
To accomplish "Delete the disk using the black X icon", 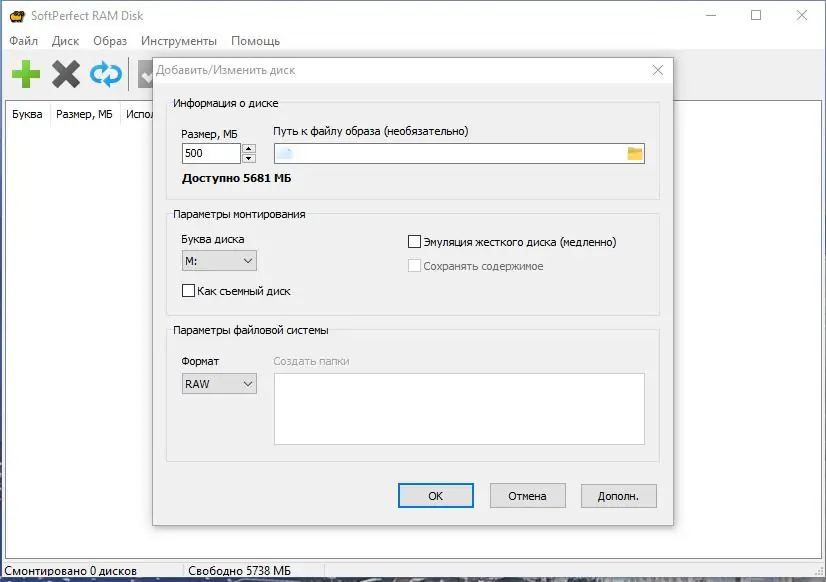I will tap(64, 74).
